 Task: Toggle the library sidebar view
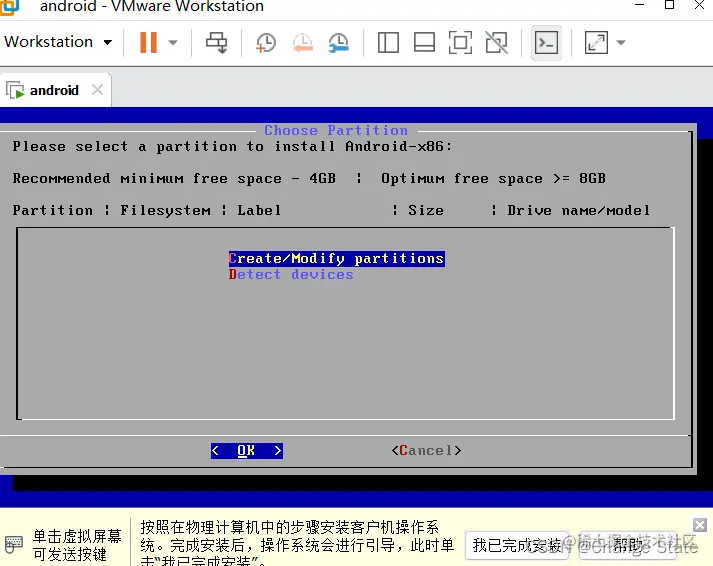[388, 43]
